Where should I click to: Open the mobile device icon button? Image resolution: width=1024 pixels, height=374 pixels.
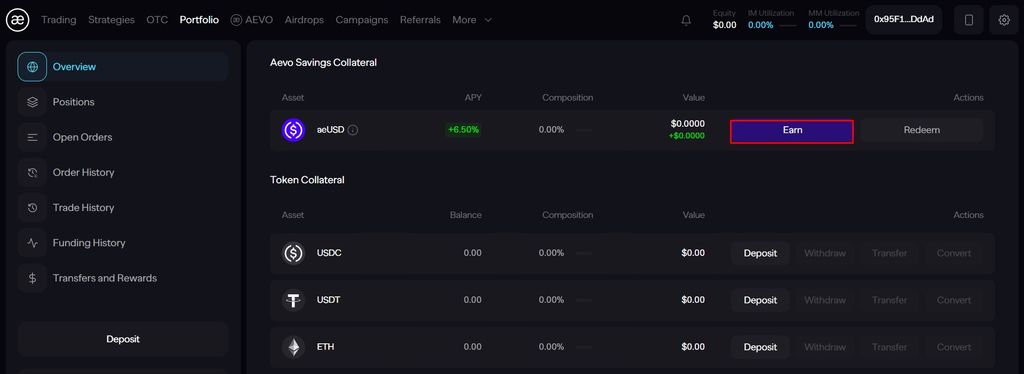(968, 20)
